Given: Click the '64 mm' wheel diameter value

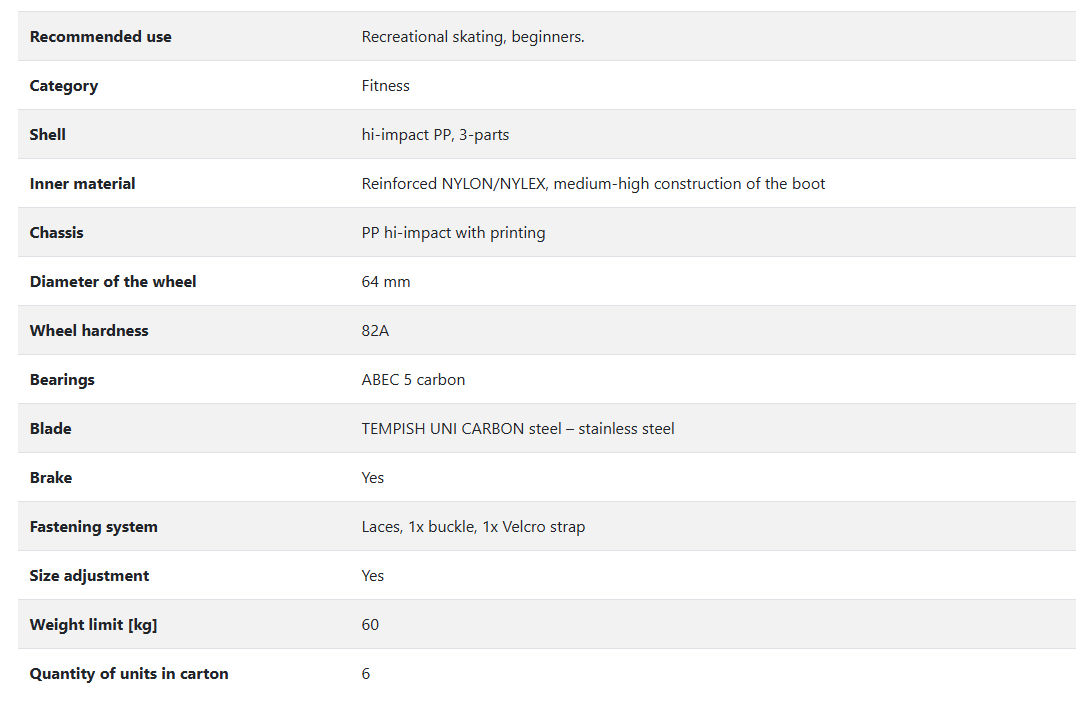Looking at the screenshot, I should click(x=386, y=282).
